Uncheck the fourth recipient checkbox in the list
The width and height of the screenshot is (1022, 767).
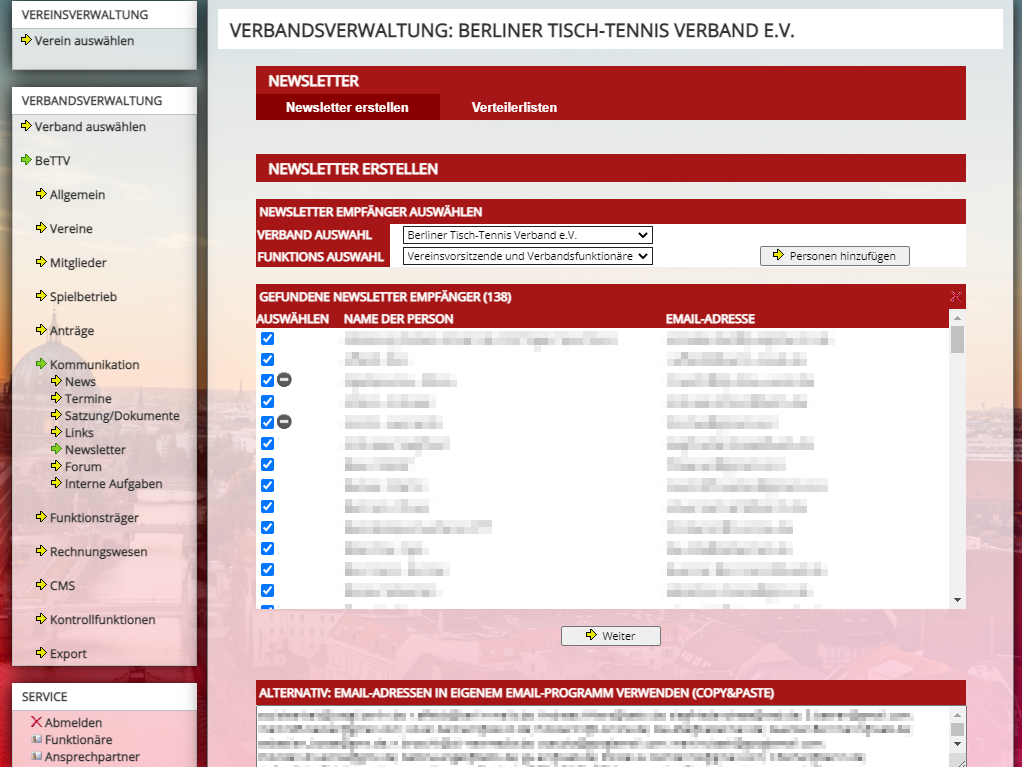click(267, 401)
